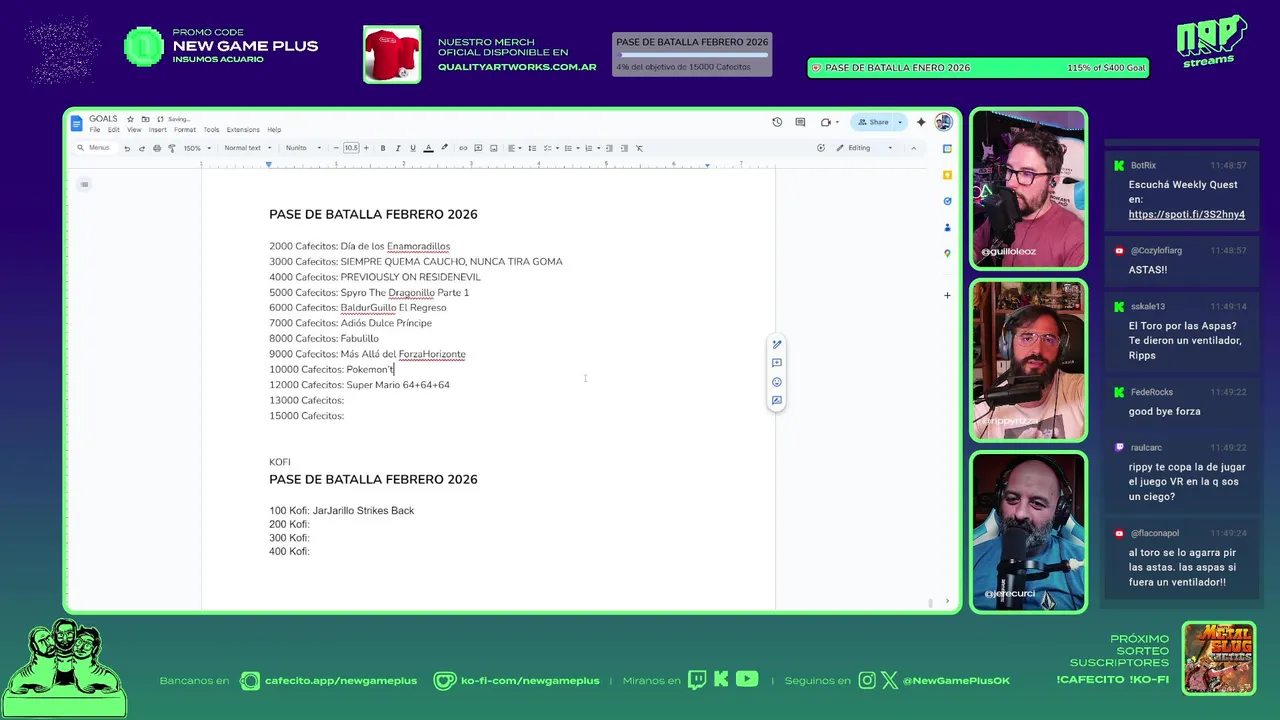This screenshot has width=1280, height=720.
Task: Open the Editing mode dropdown
Action: coord(866,148)
